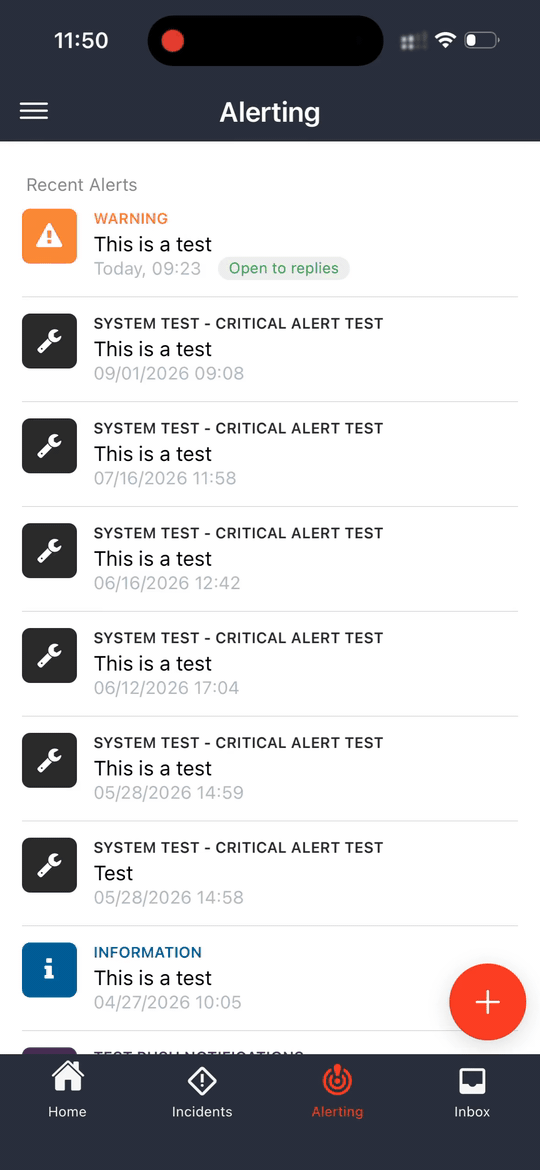The width and height of the screenshot is (540, 1170).
Task: Create a new alert with the plus button
Action: coord(488,1001)
